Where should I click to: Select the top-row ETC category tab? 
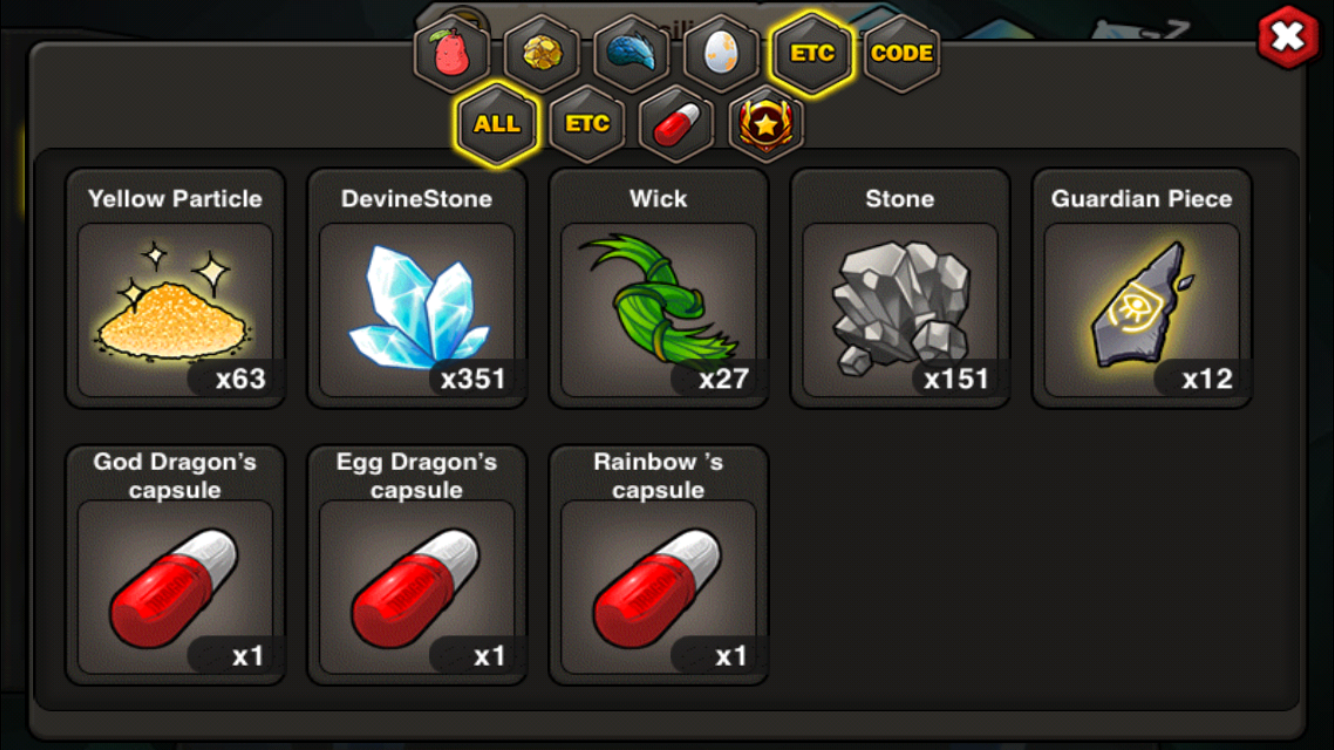(812, 54)
